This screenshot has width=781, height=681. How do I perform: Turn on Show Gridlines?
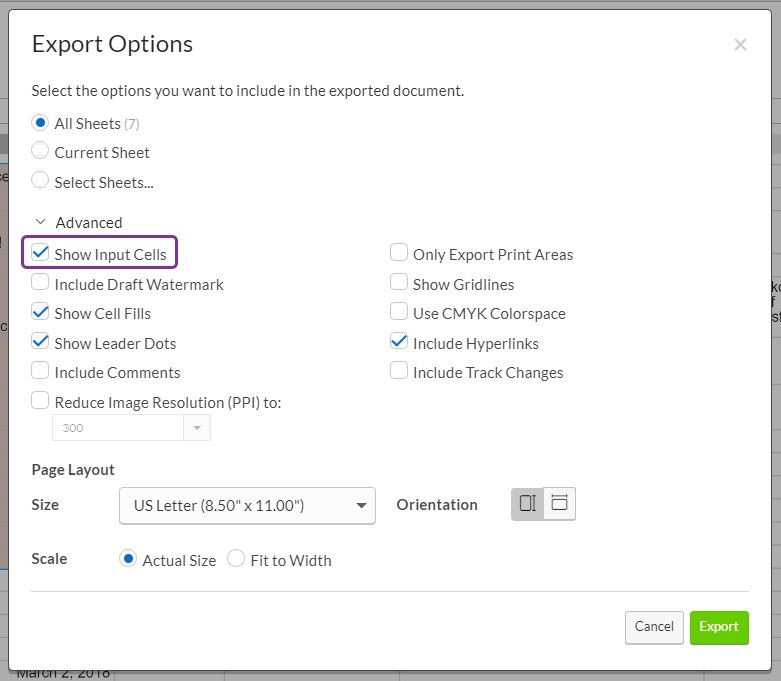click(x=399, y=284)
